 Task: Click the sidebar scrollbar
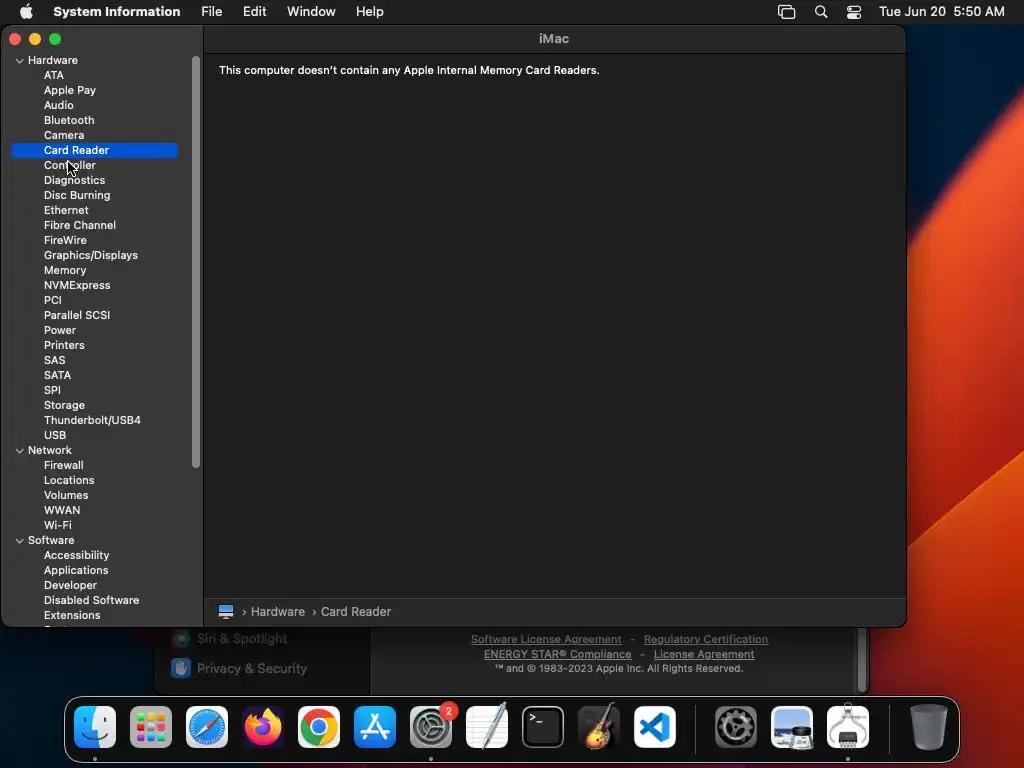coord(196,262)
